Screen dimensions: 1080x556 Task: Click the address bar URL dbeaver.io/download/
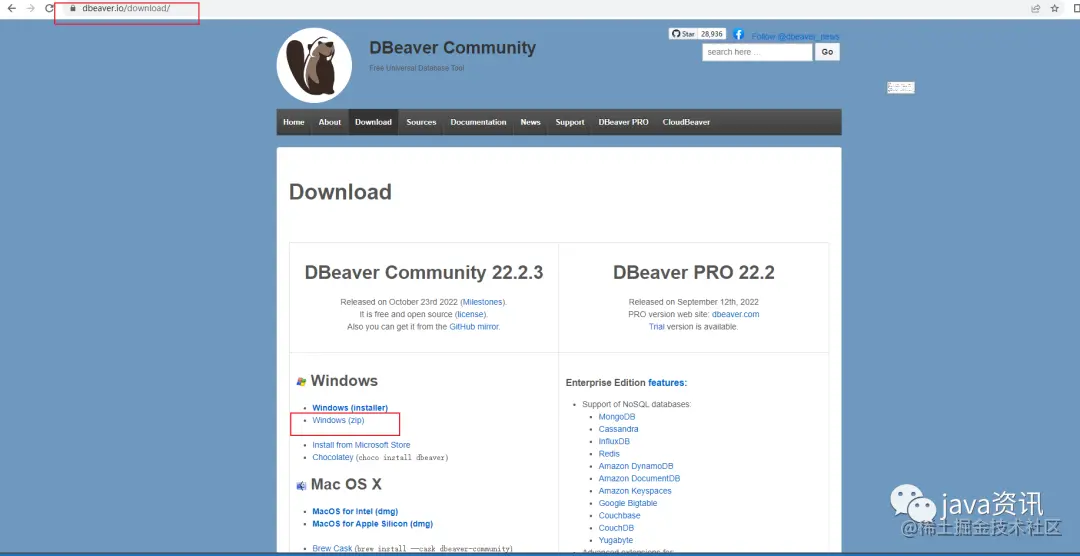tap(125, 9)
